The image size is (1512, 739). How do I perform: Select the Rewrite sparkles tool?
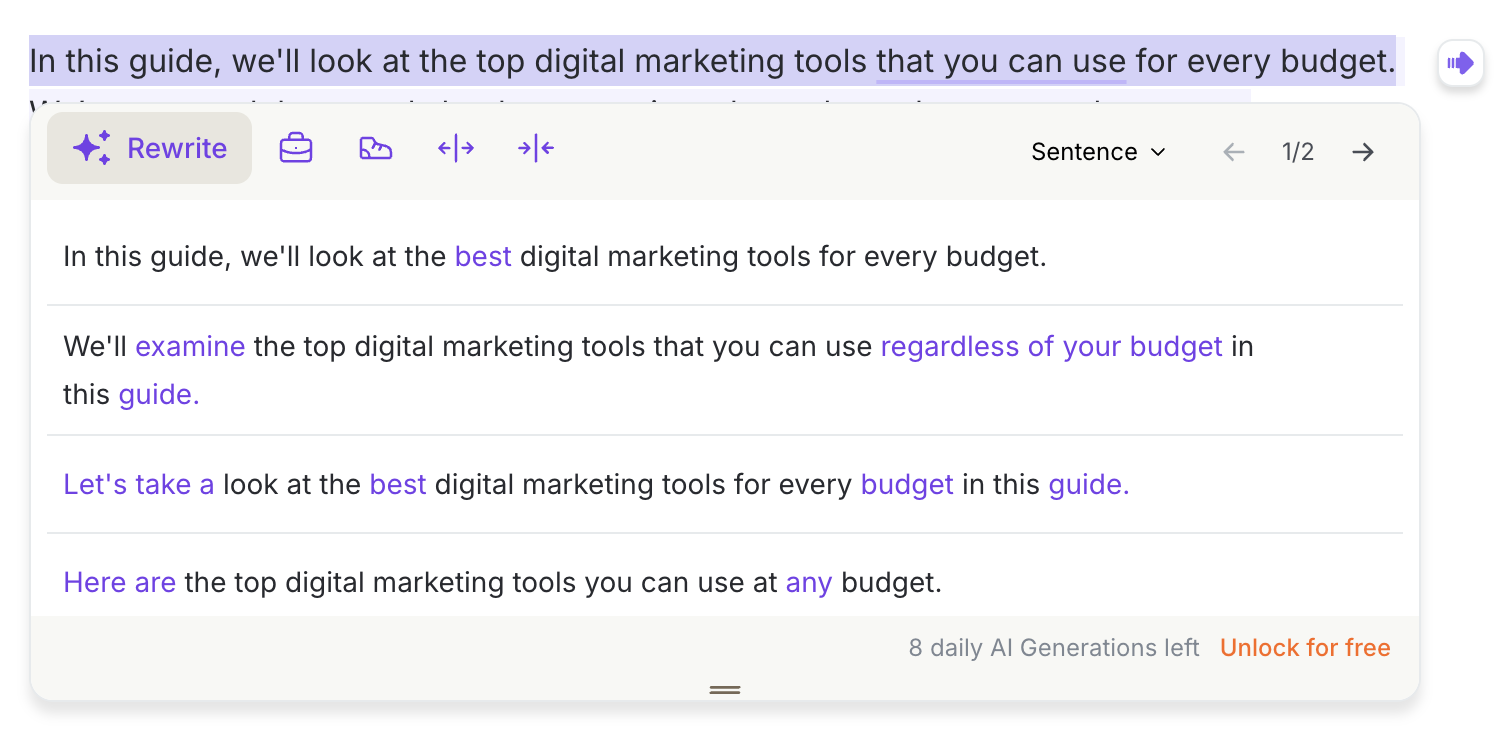(x=148, y=147)
